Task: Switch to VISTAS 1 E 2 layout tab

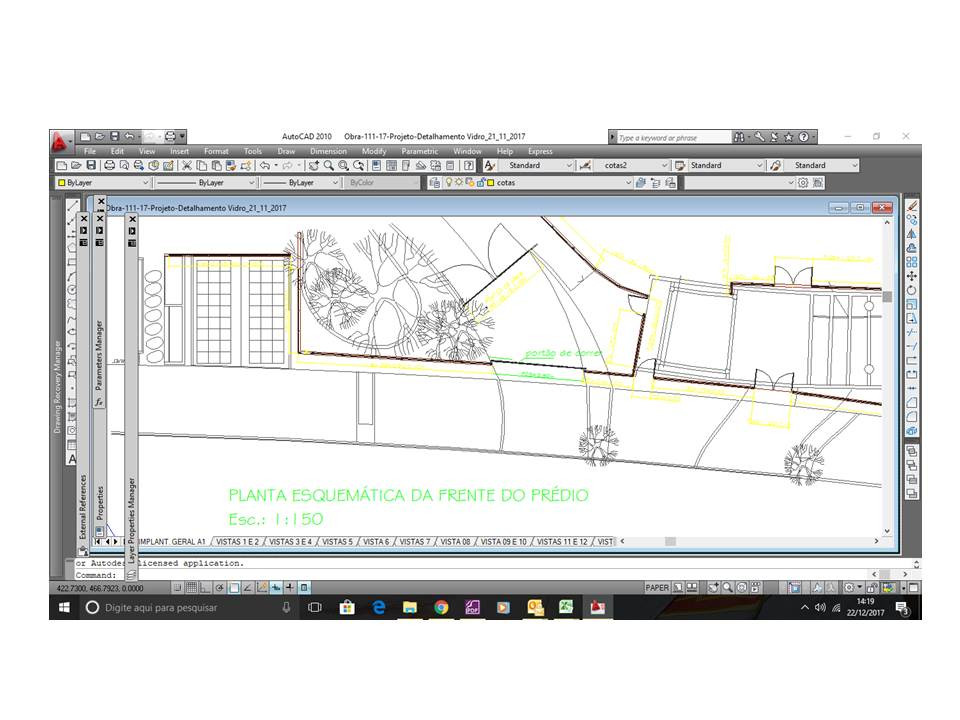Action: tap(238, 542)
